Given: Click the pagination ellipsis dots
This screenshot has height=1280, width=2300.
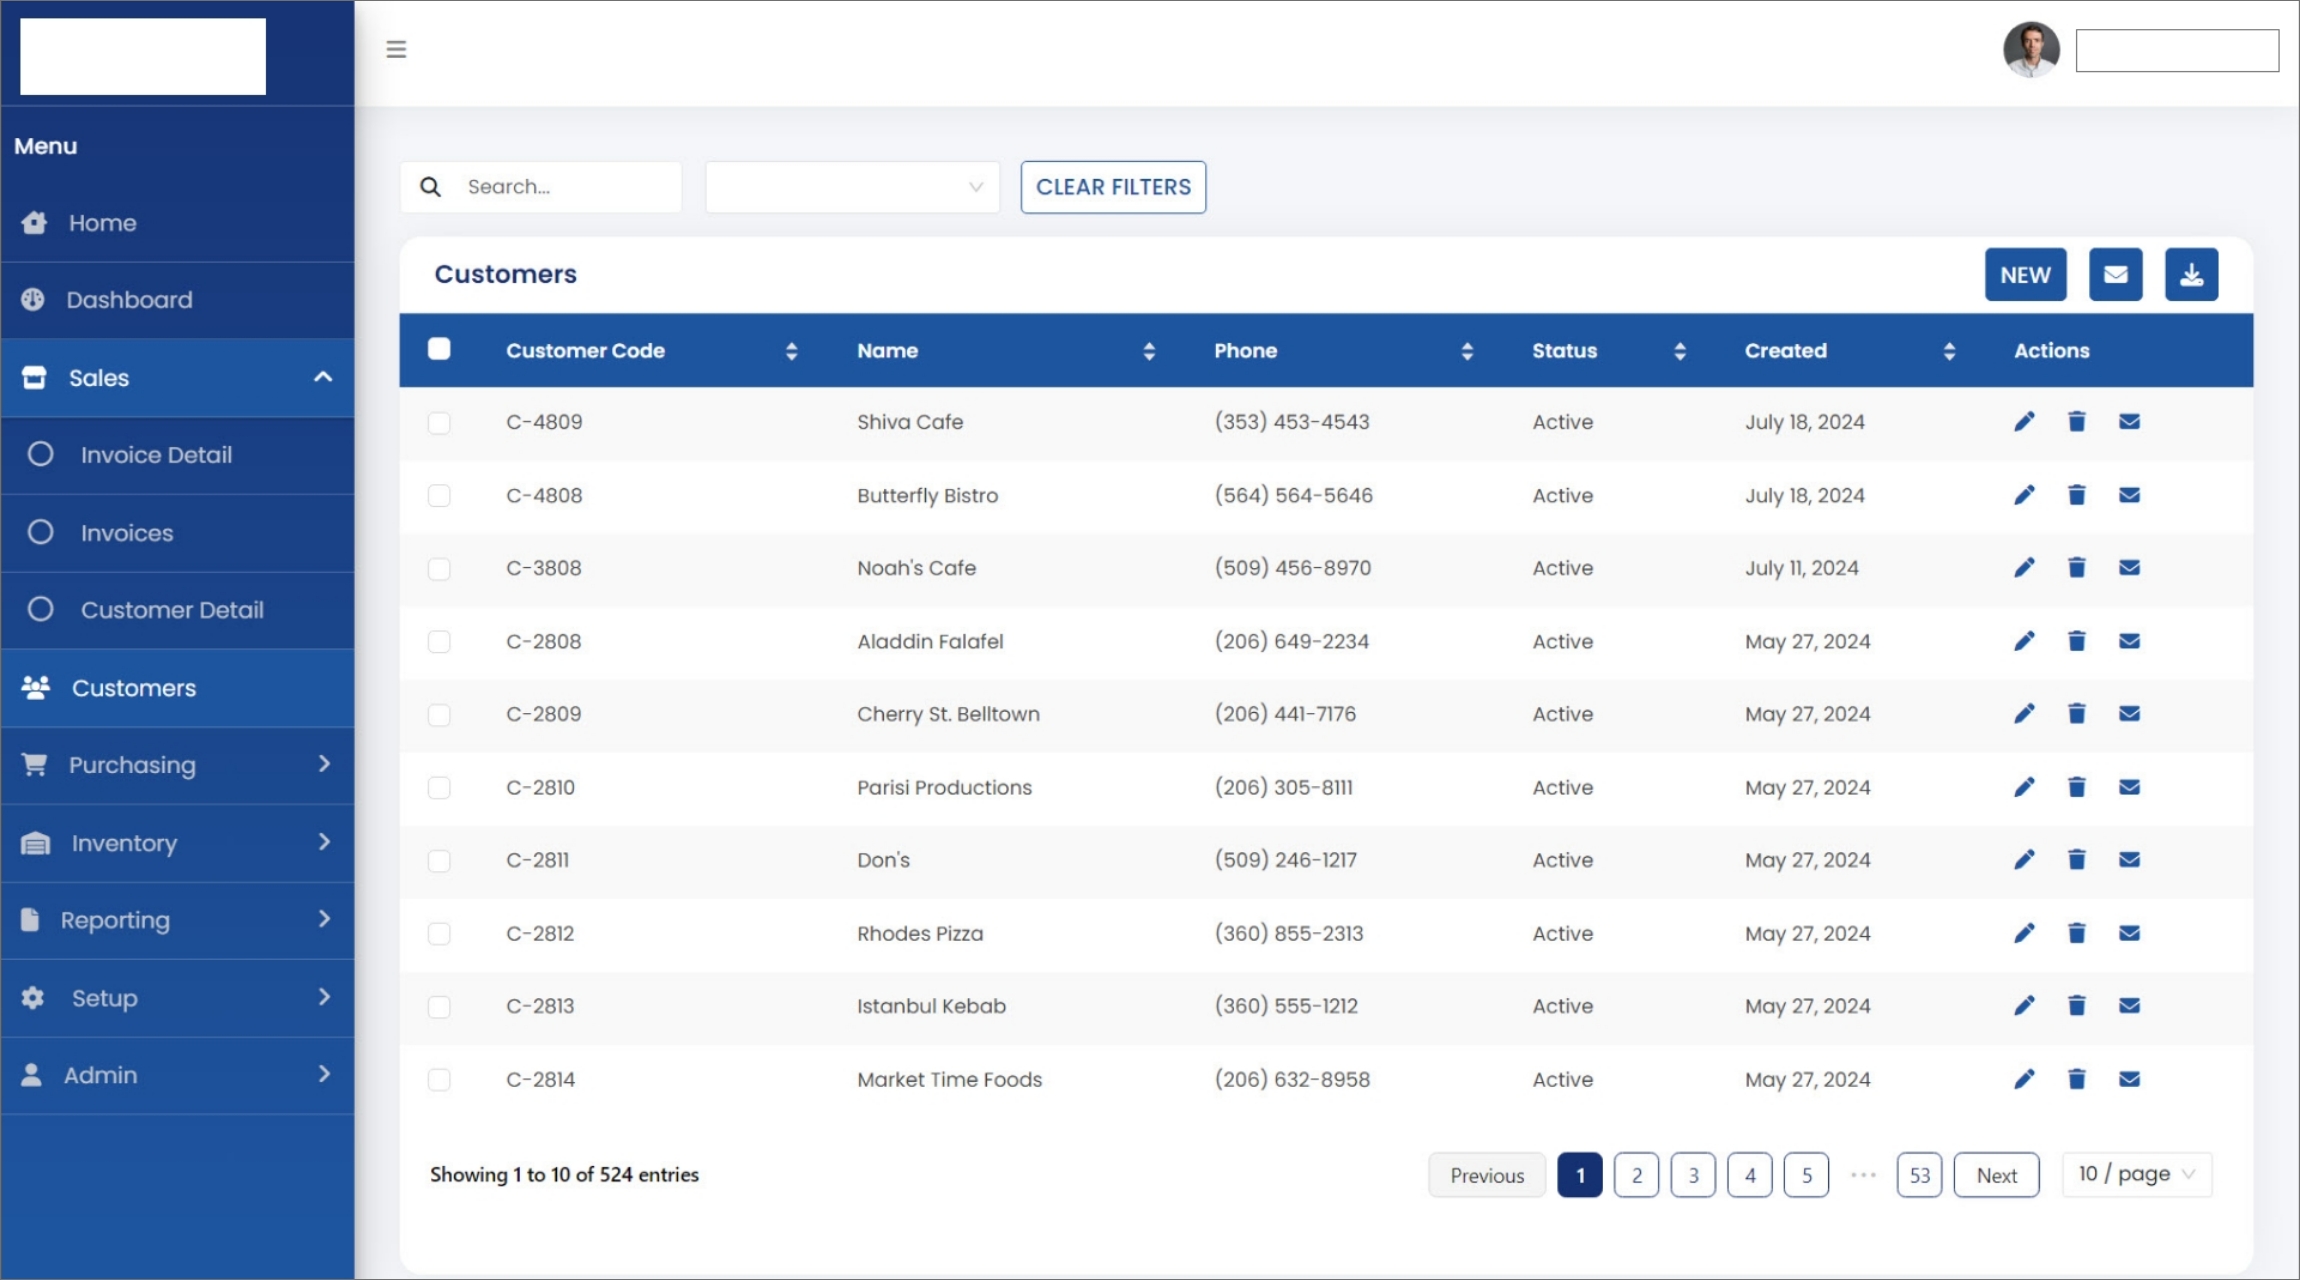Looking at the screenshot, I should [x=1863, y=1175].
